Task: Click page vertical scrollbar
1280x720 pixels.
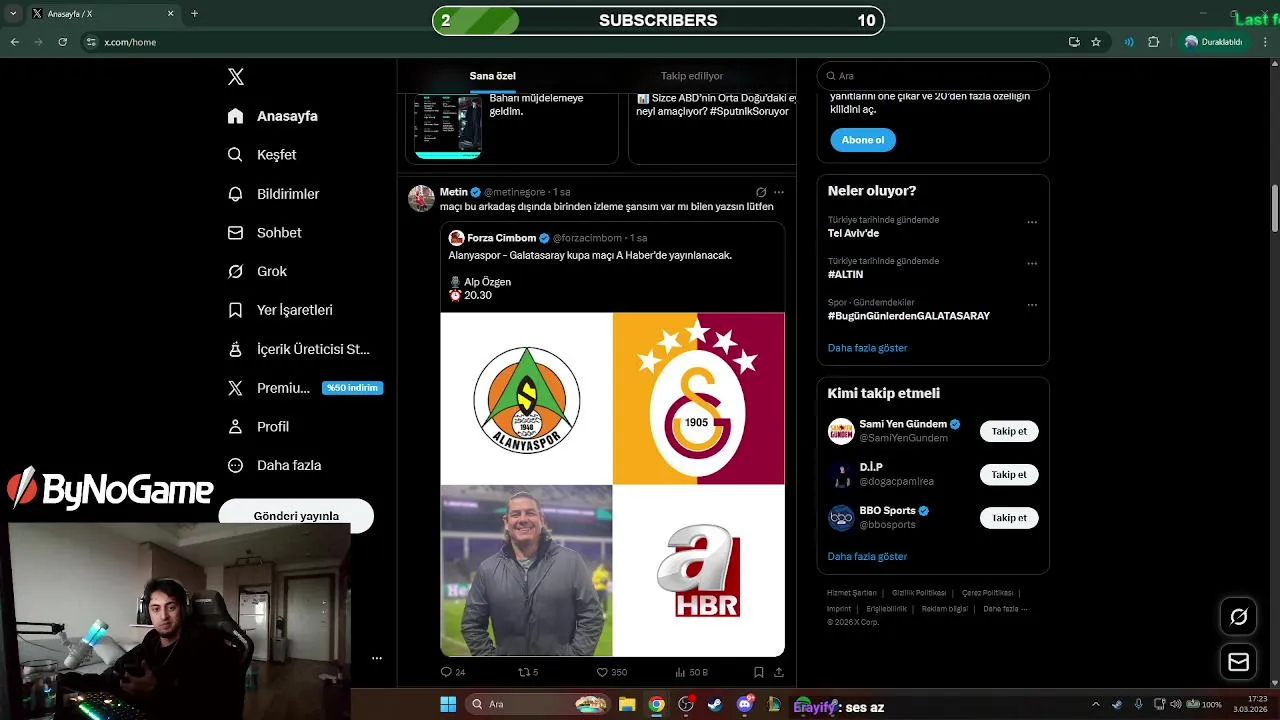Action: 1275,208
